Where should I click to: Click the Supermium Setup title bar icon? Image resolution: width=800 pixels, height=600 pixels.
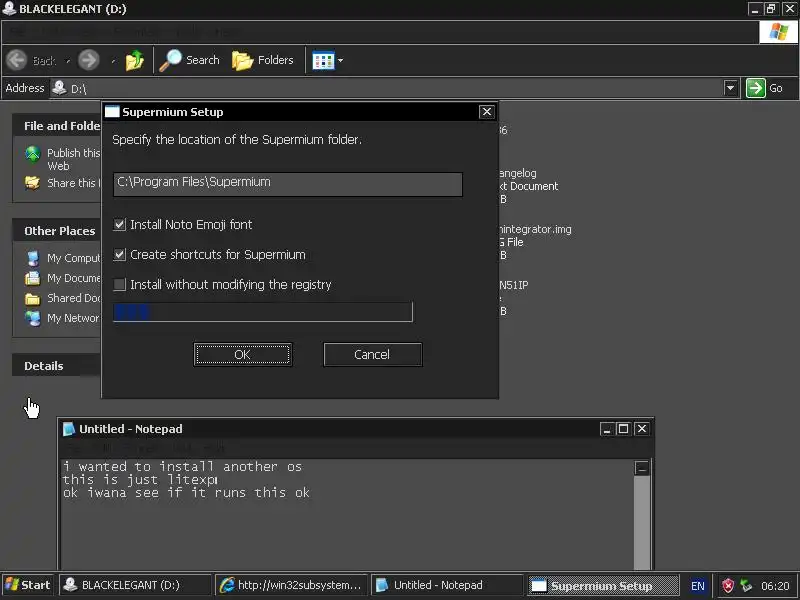112,112
